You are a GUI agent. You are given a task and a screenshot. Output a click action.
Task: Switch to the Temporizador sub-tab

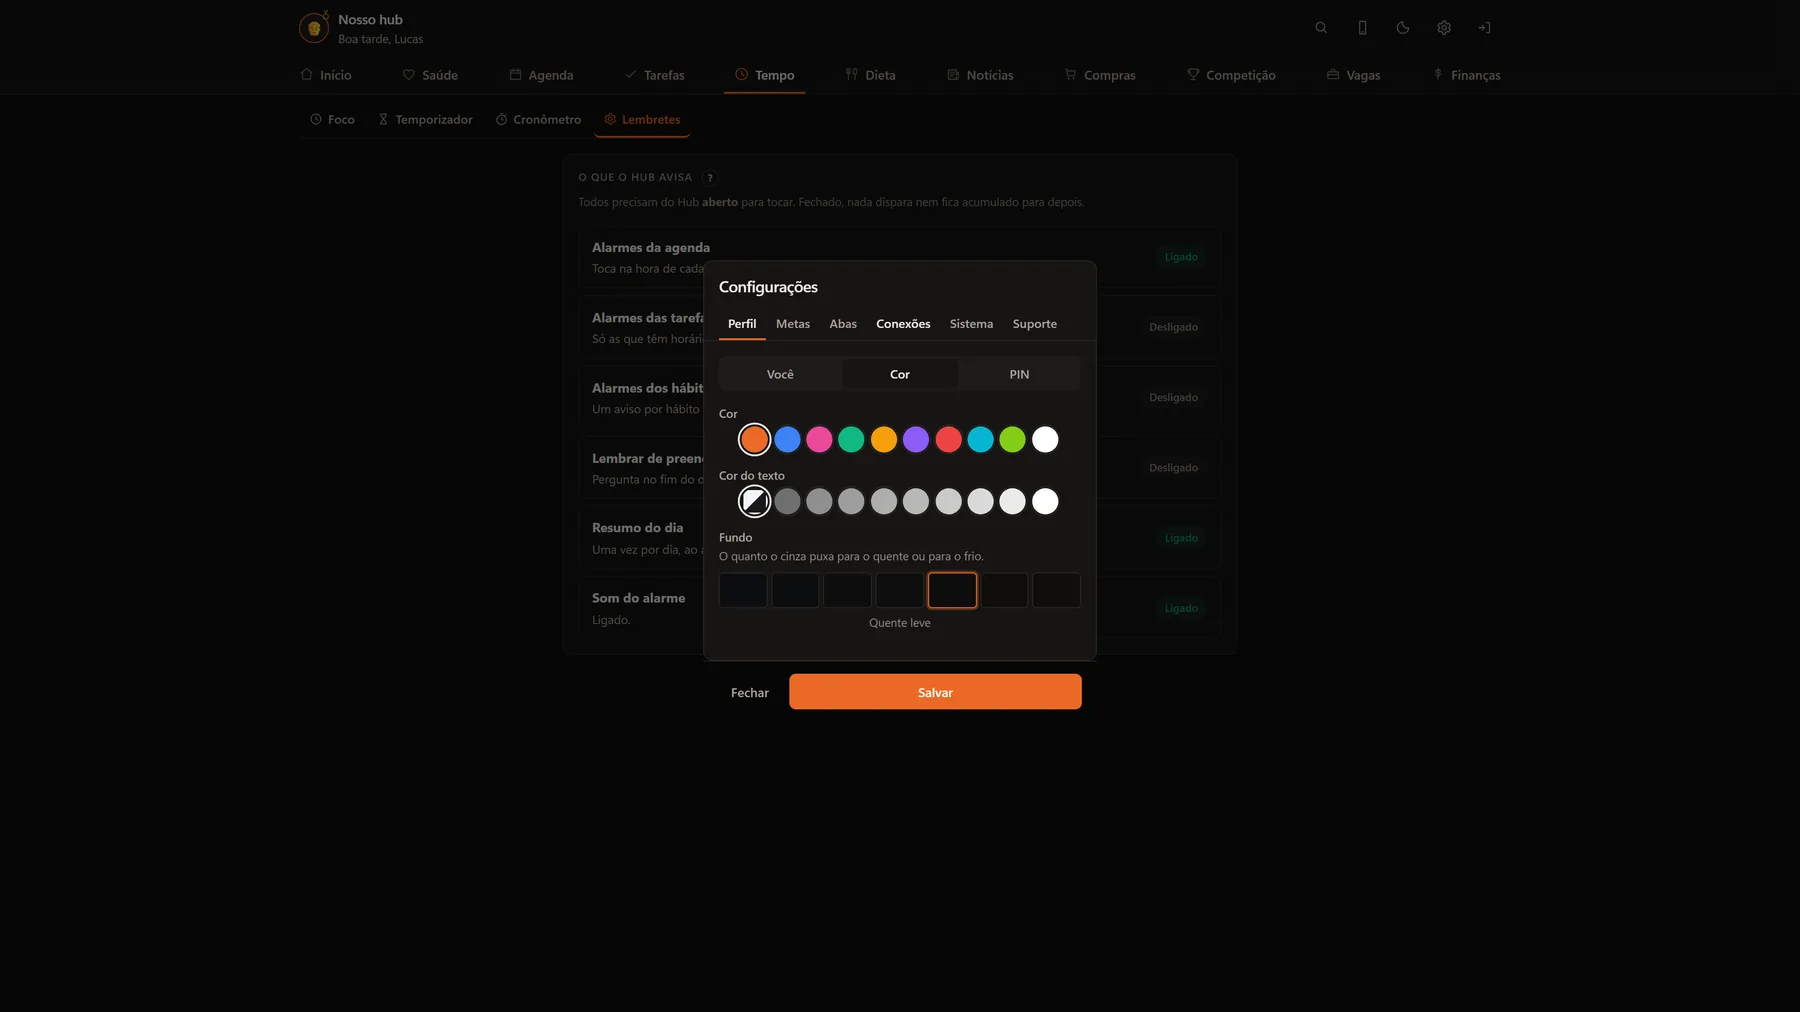click(425, 120)
